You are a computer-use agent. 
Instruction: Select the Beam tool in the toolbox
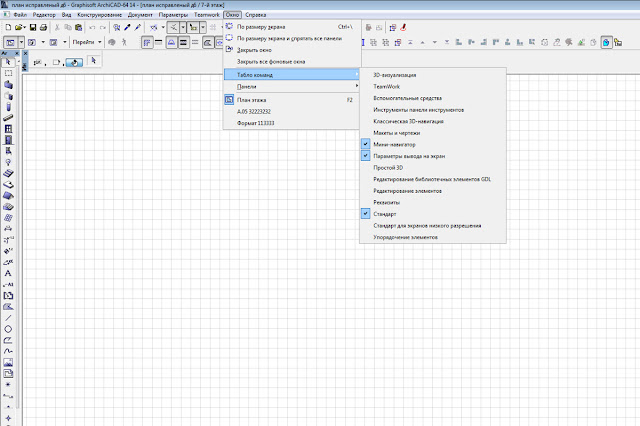[8, 118]
